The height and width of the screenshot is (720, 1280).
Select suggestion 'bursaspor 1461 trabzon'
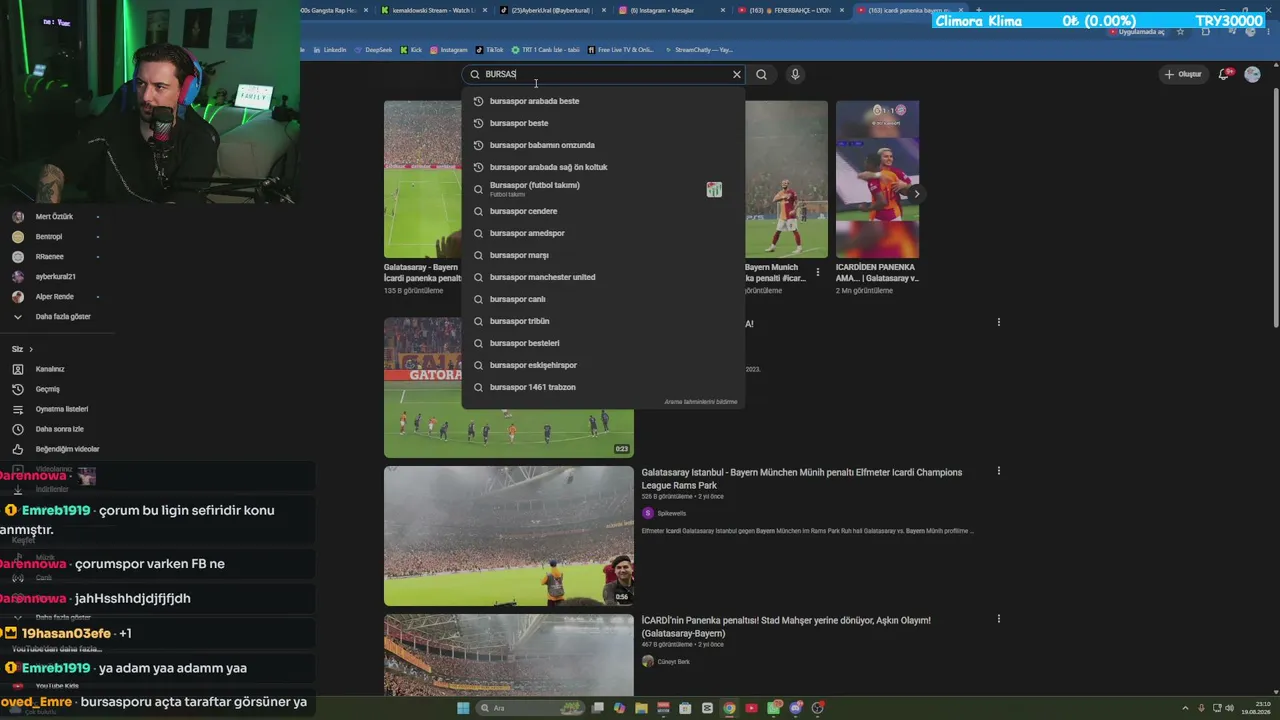pos(603,387)
